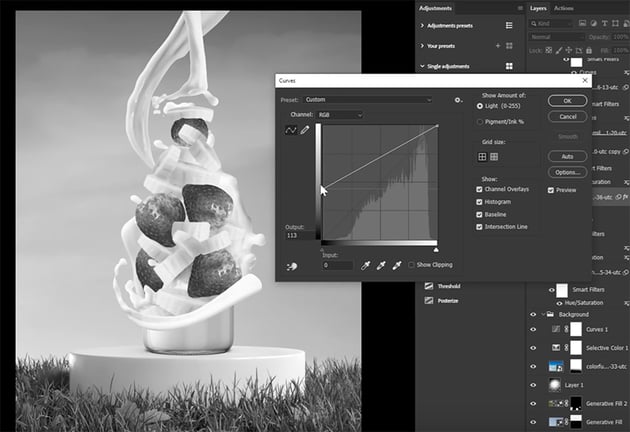
Task: Open the Adjustments panel menu
Action: pos(520,8)
